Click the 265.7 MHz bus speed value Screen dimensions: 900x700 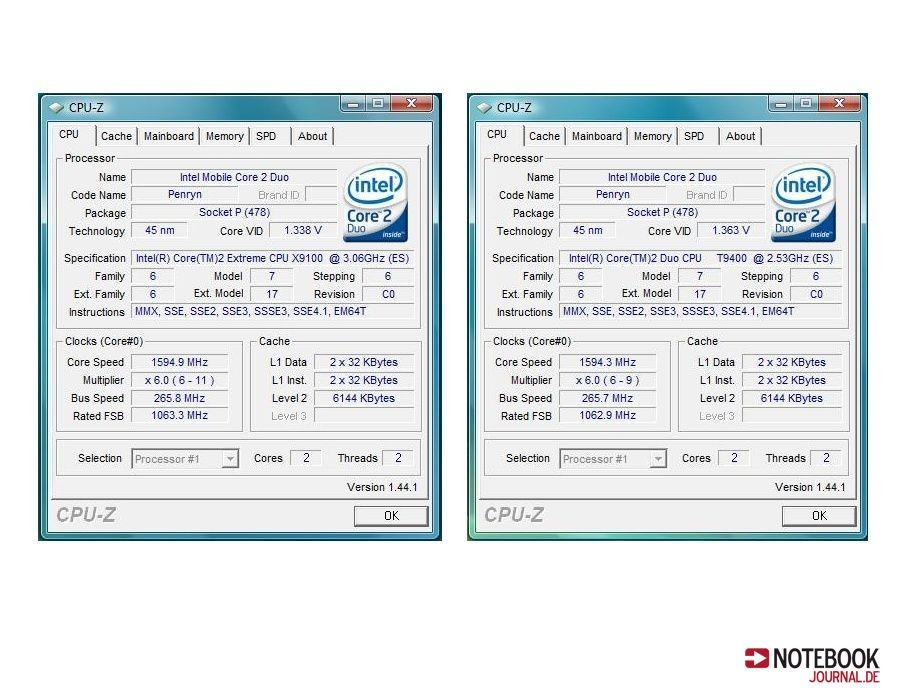tap(607, 398)
